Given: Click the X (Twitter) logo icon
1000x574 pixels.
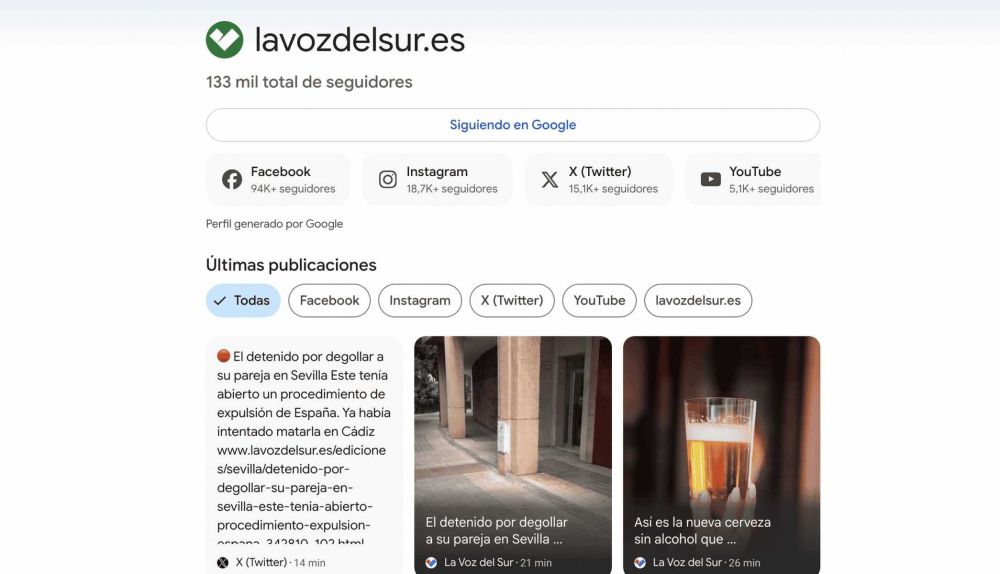Looking at the screenshot, I should [x=550, y=179].
